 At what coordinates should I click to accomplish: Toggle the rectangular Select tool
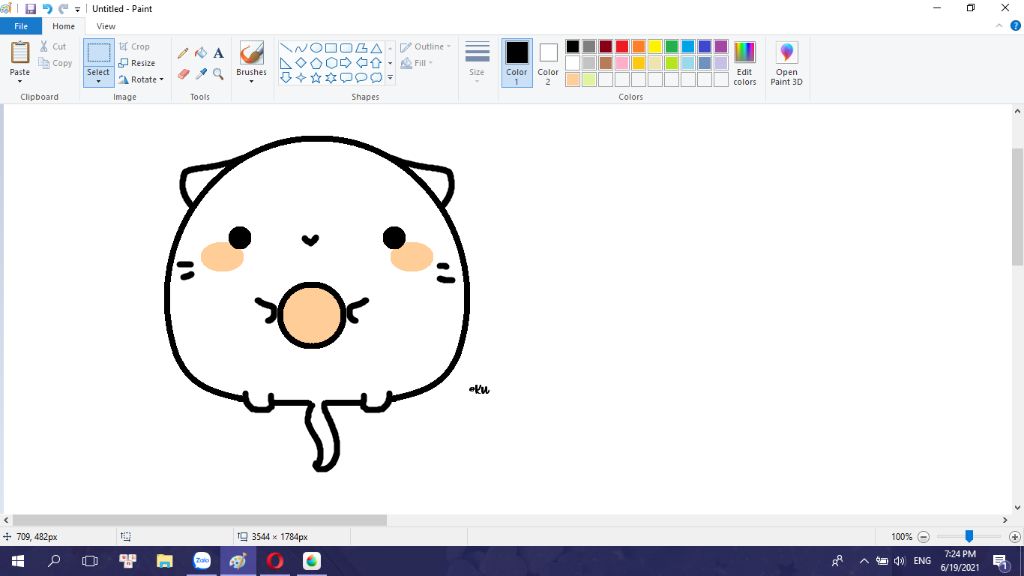[99, 54]
